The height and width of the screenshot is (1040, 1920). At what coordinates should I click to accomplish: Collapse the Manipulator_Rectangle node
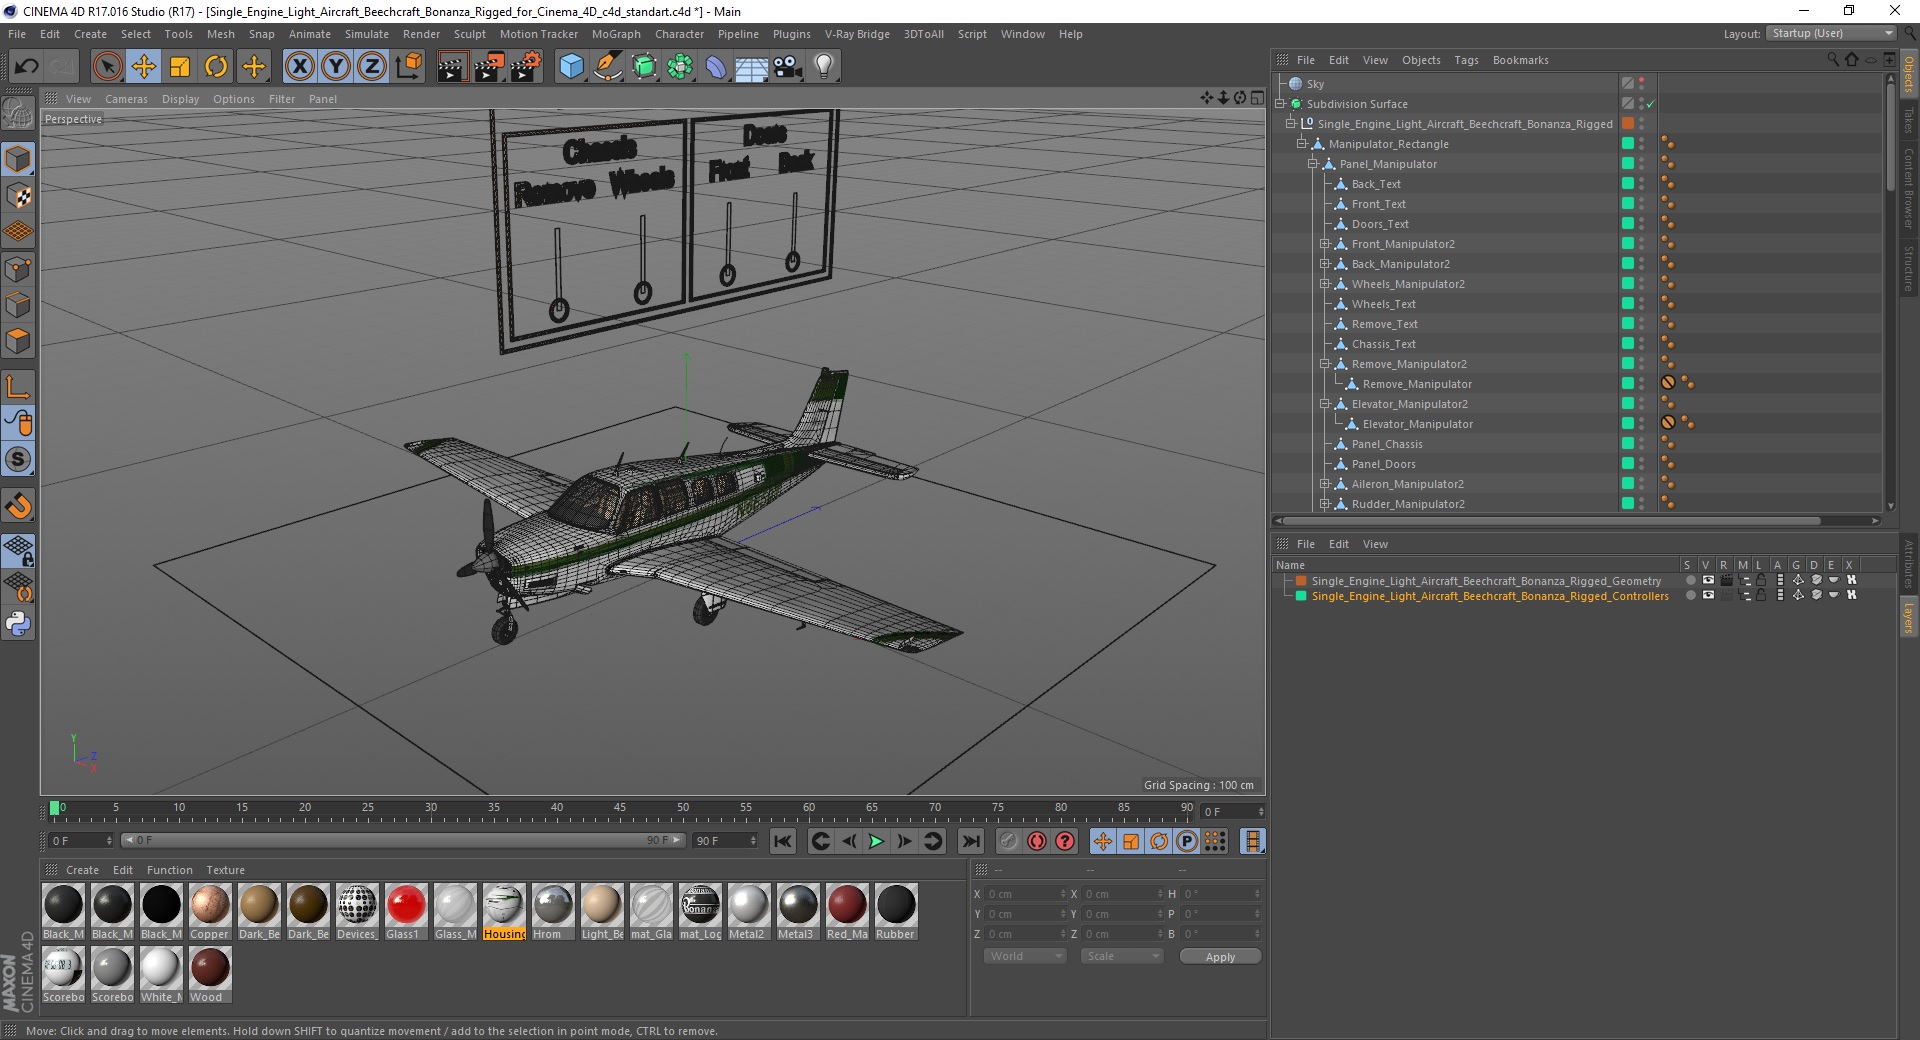(x=1302, y=144)
